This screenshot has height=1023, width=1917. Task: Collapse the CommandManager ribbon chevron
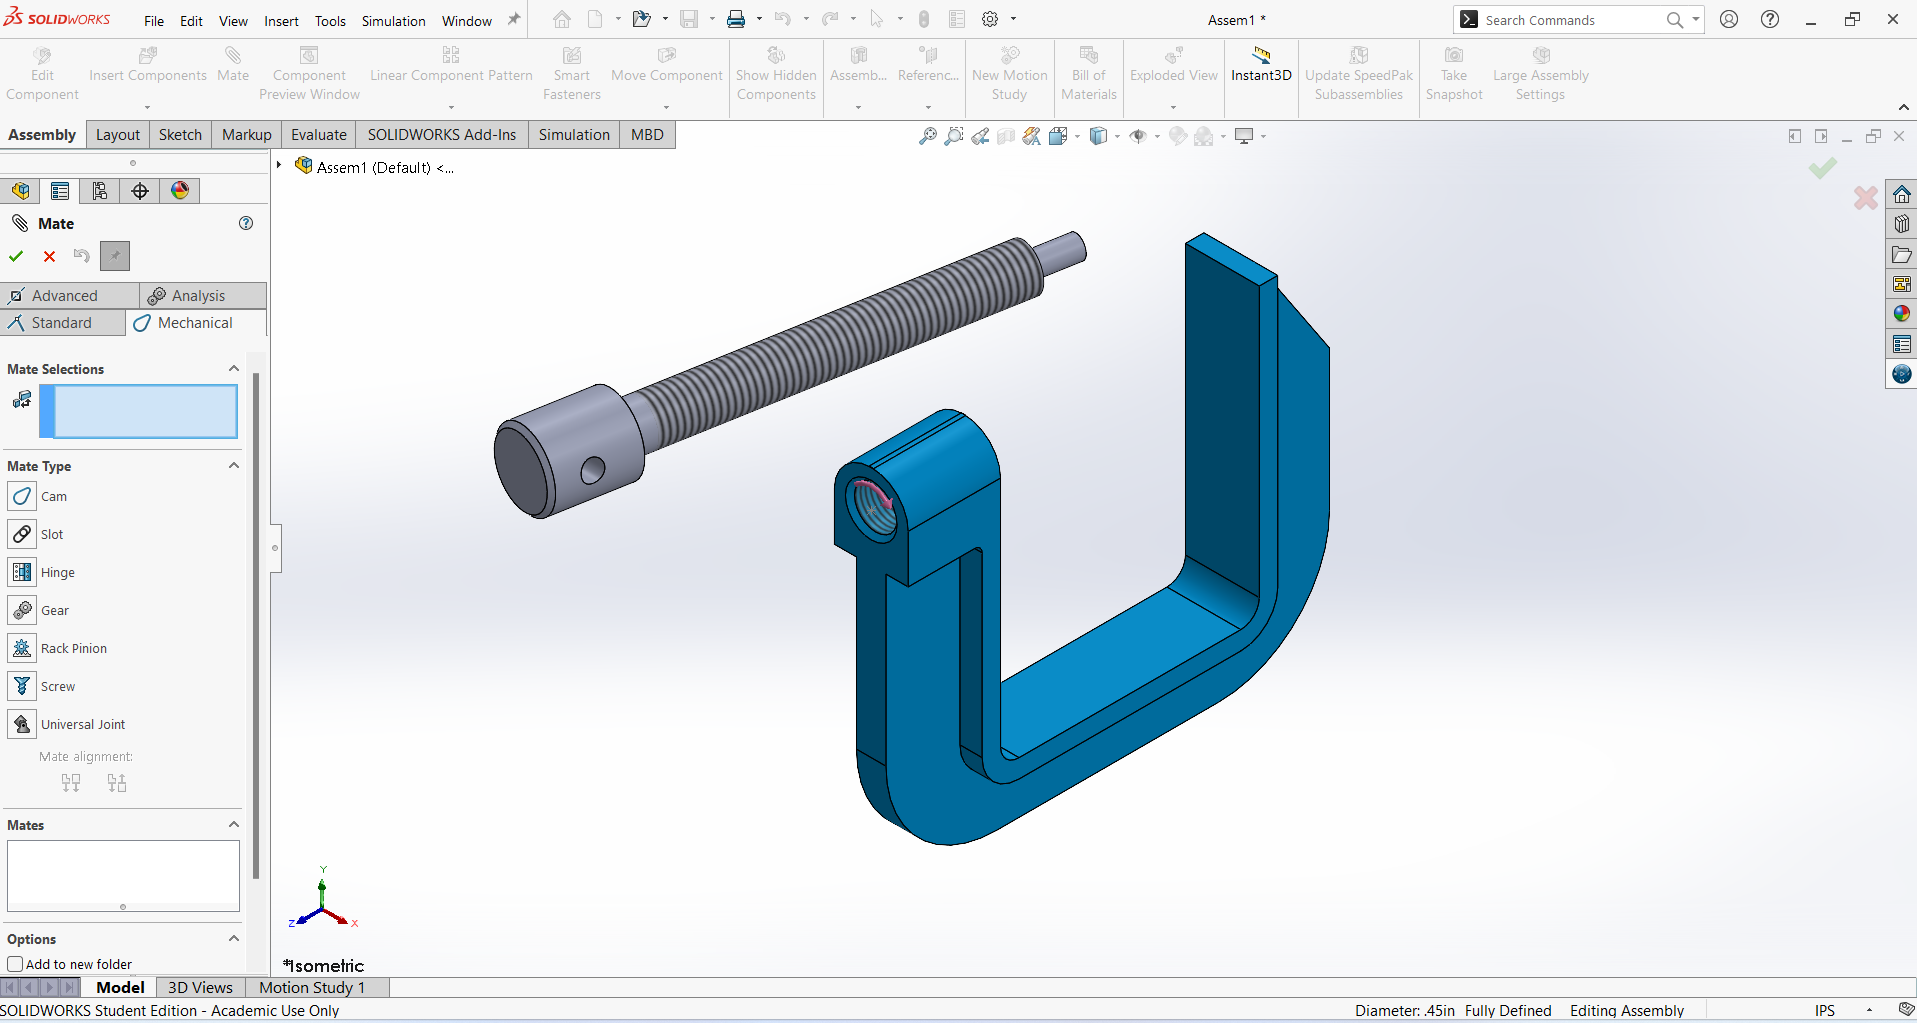coord(1903,107)
